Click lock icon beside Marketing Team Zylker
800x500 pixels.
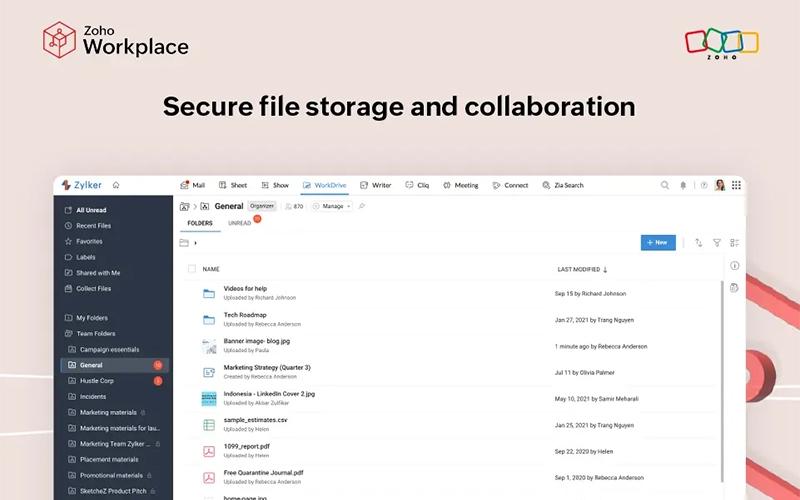(x=158, y=444)
